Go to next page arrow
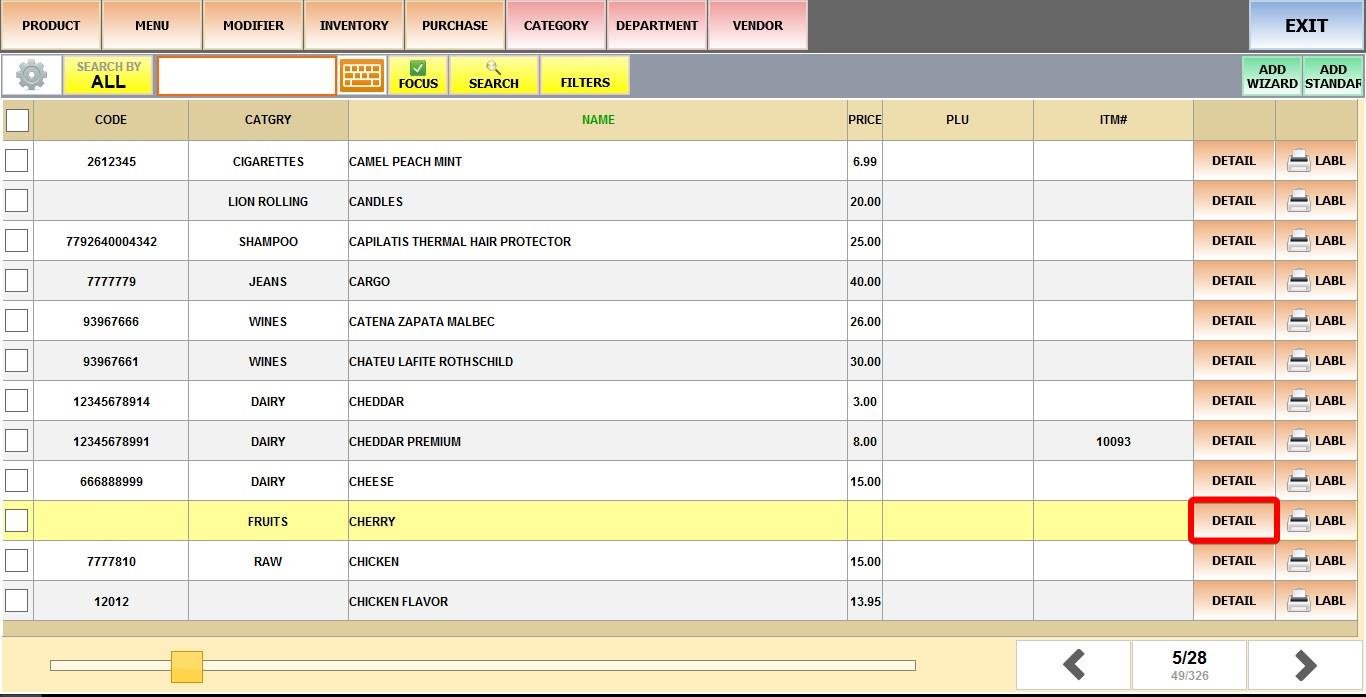The width and height of the screenshot is (1366, 697). tap(1304, 665)
